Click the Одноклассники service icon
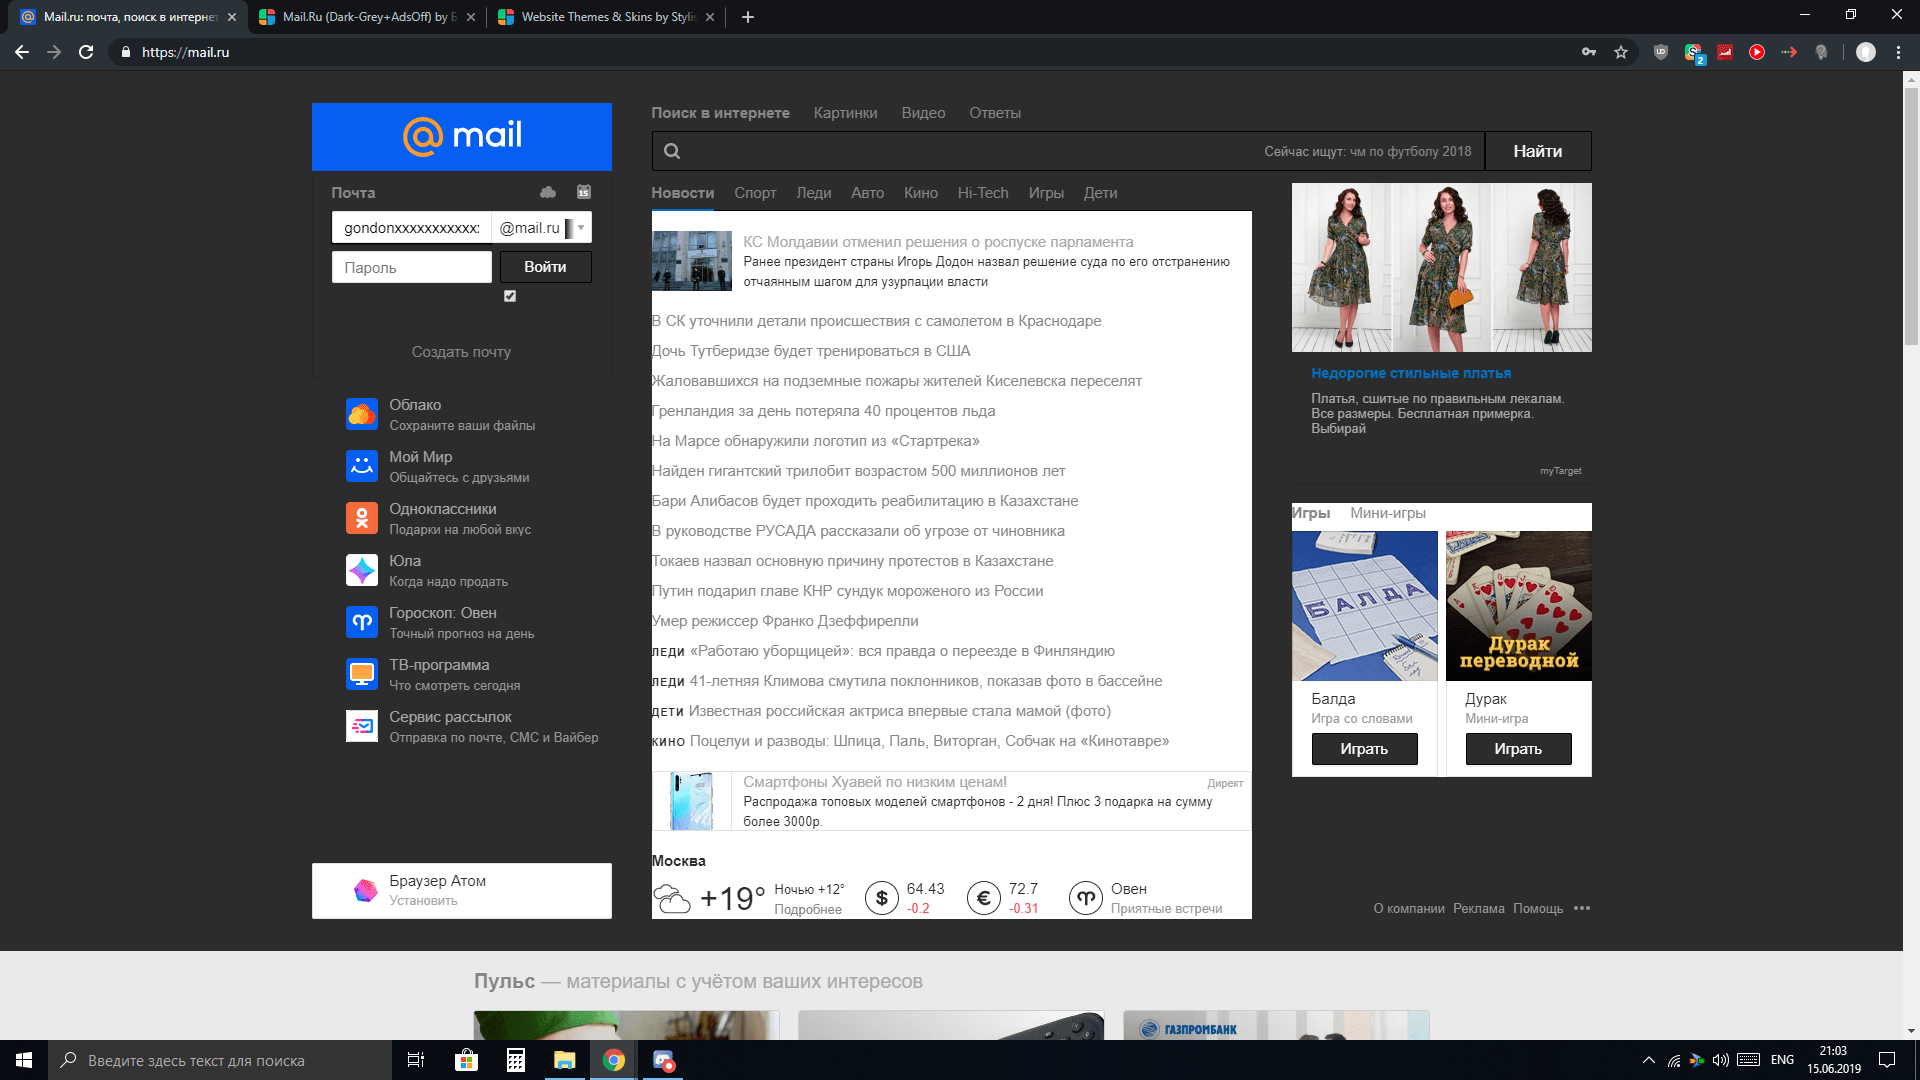The image size is (1920, 1080). click(x=362, y=518)
